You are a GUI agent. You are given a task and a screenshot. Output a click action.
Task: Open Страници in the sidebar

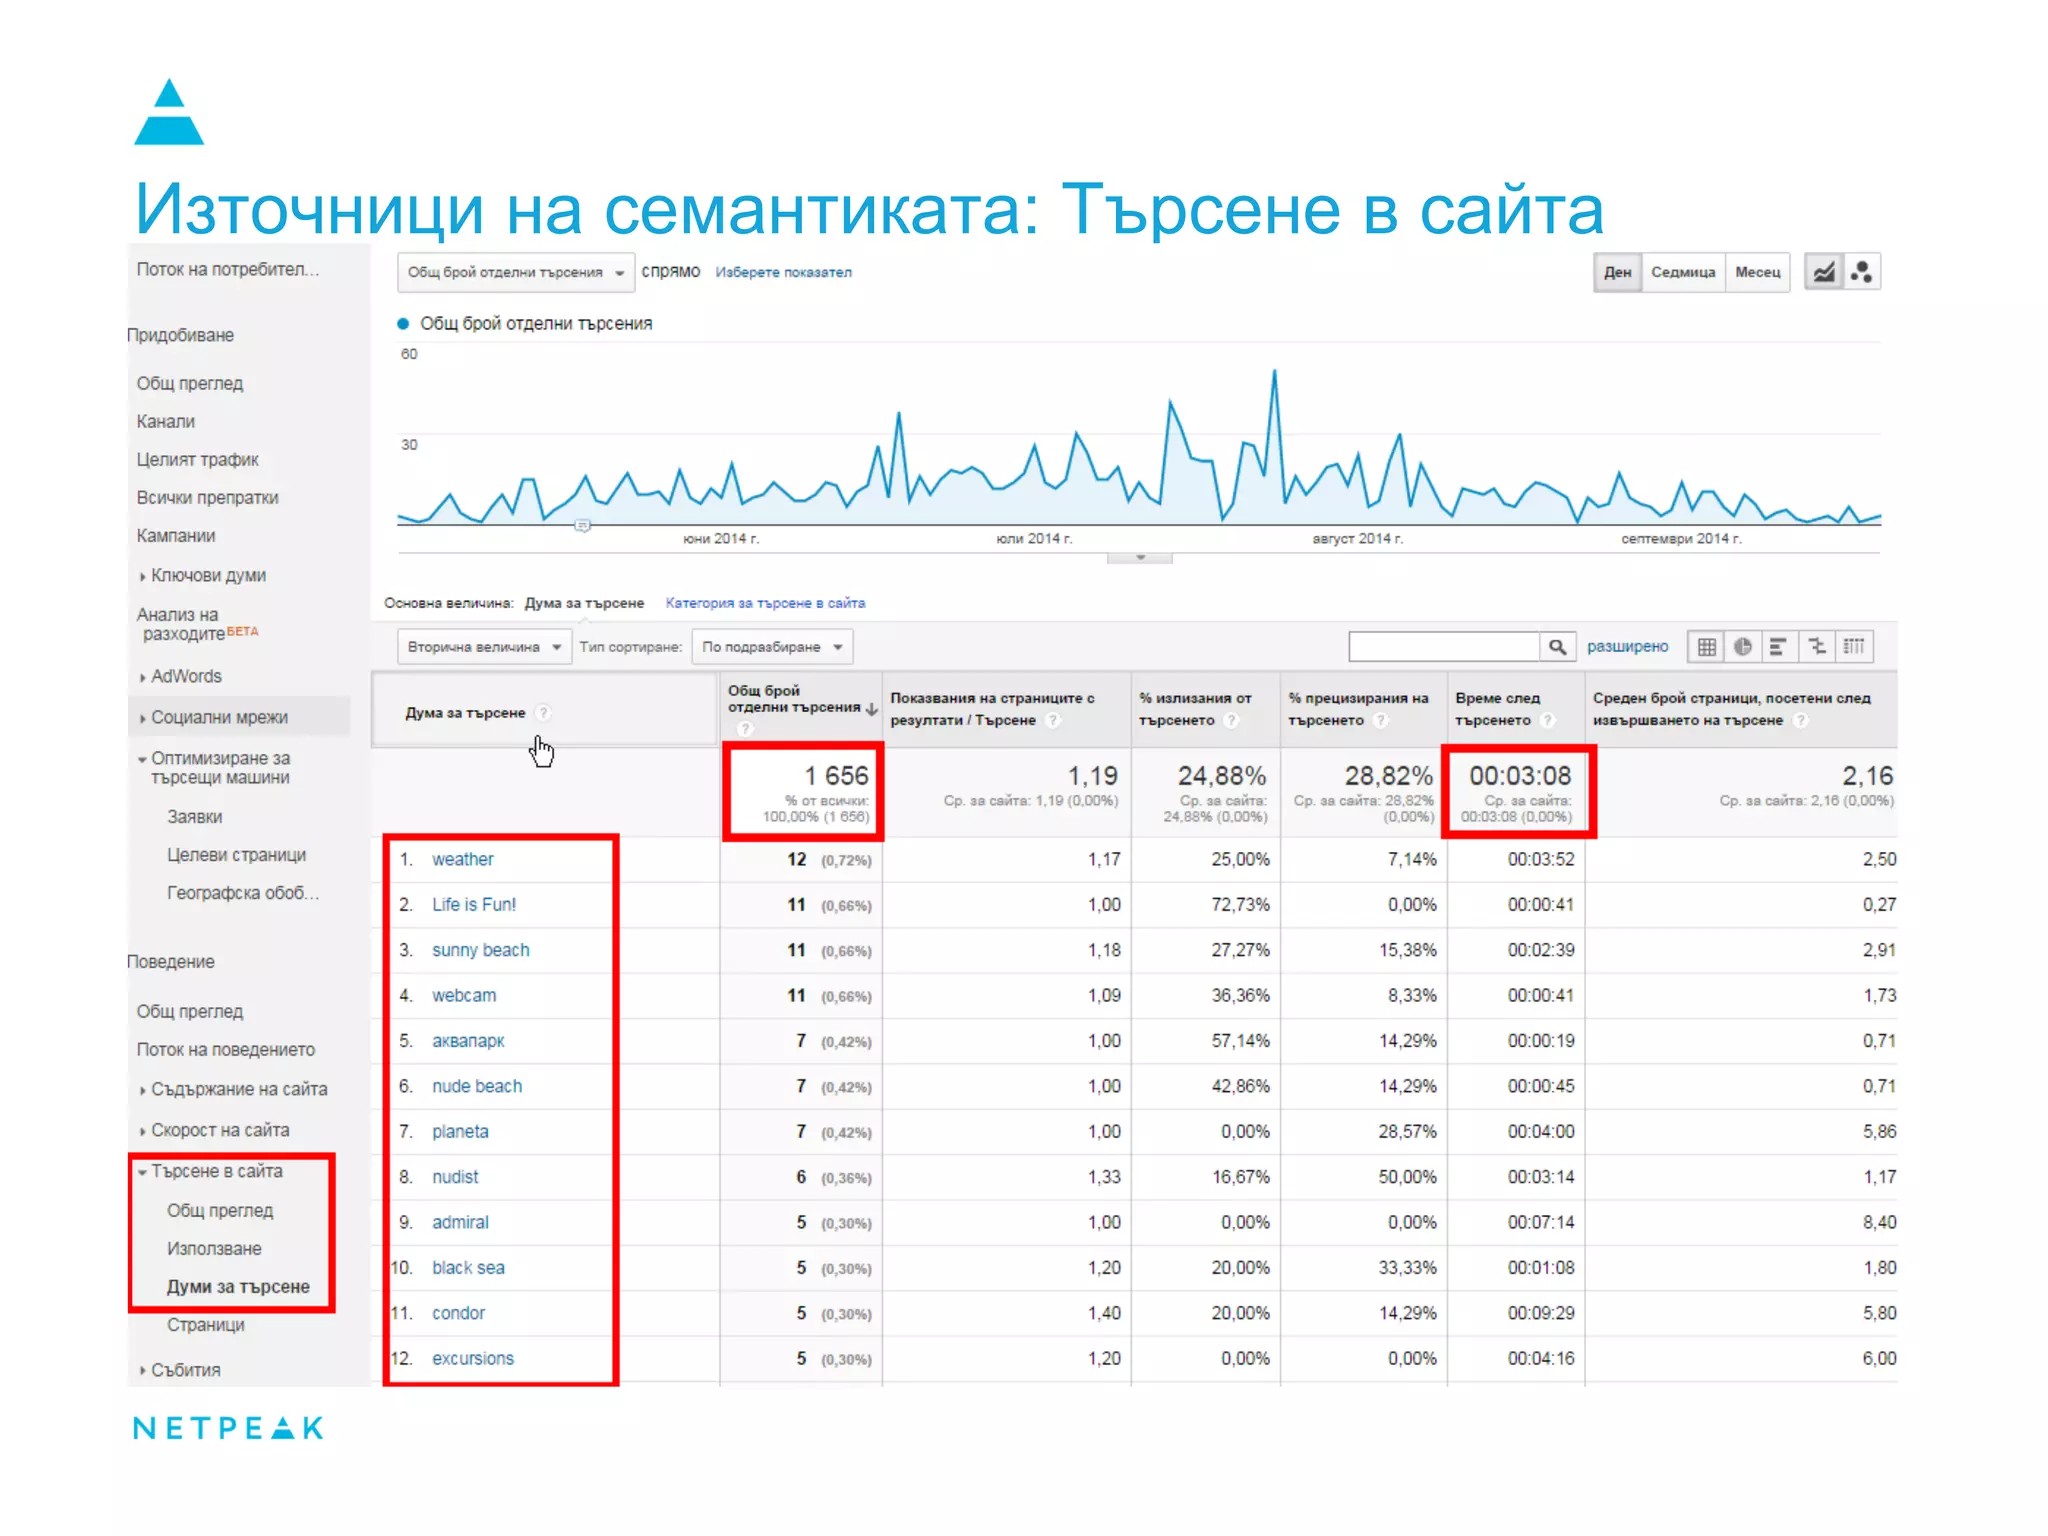206,1325
